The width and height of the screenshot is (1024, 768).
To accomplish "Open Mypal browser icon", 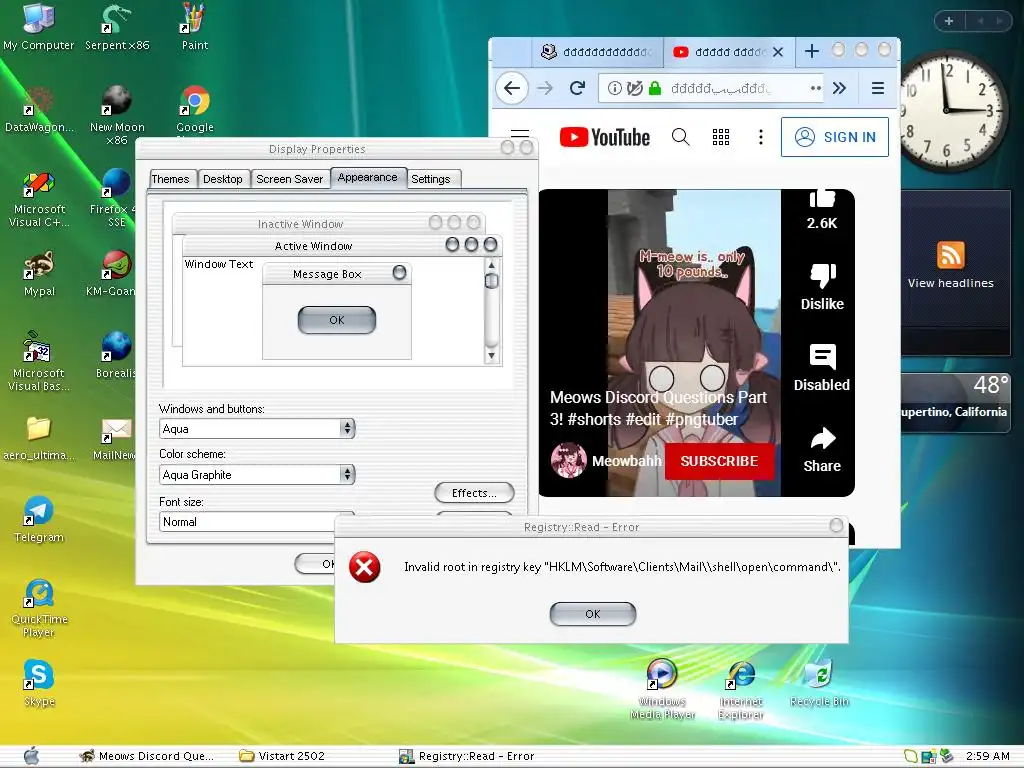I will point(39,274).
